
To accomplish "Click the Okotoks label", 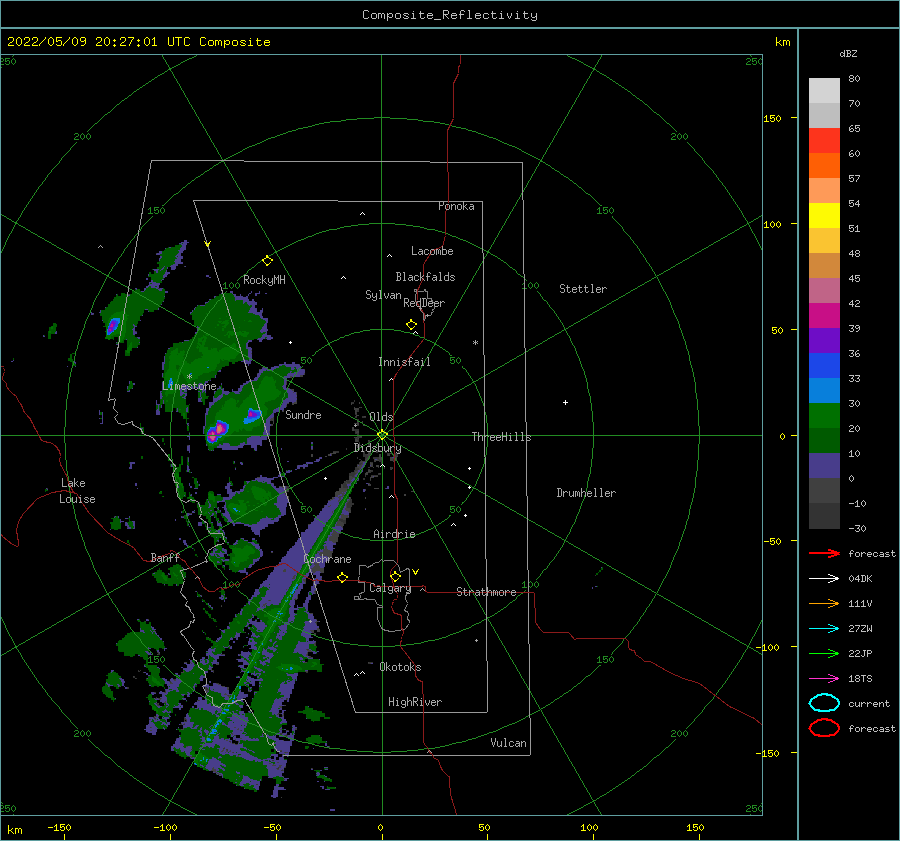I will [400, 667].
